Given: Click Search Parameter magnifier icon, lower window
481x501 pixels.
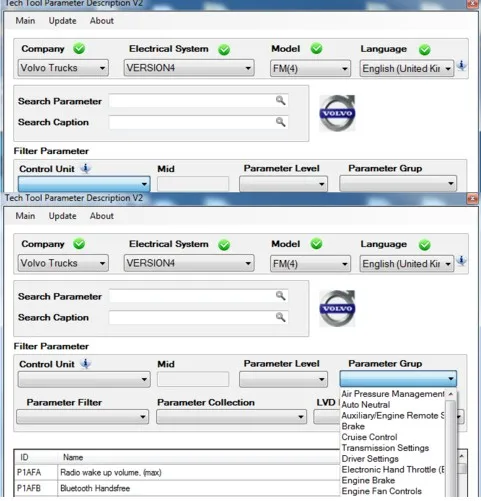Looking at the screenshot, I should (x=281, y=296).
